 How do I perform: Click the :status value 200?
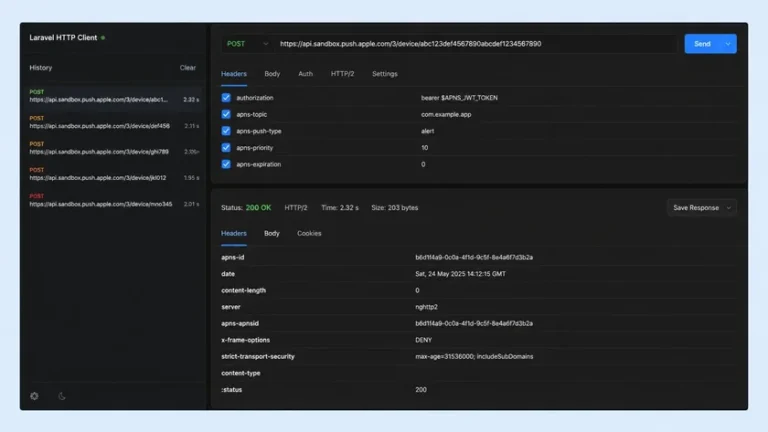coord(421,390)
